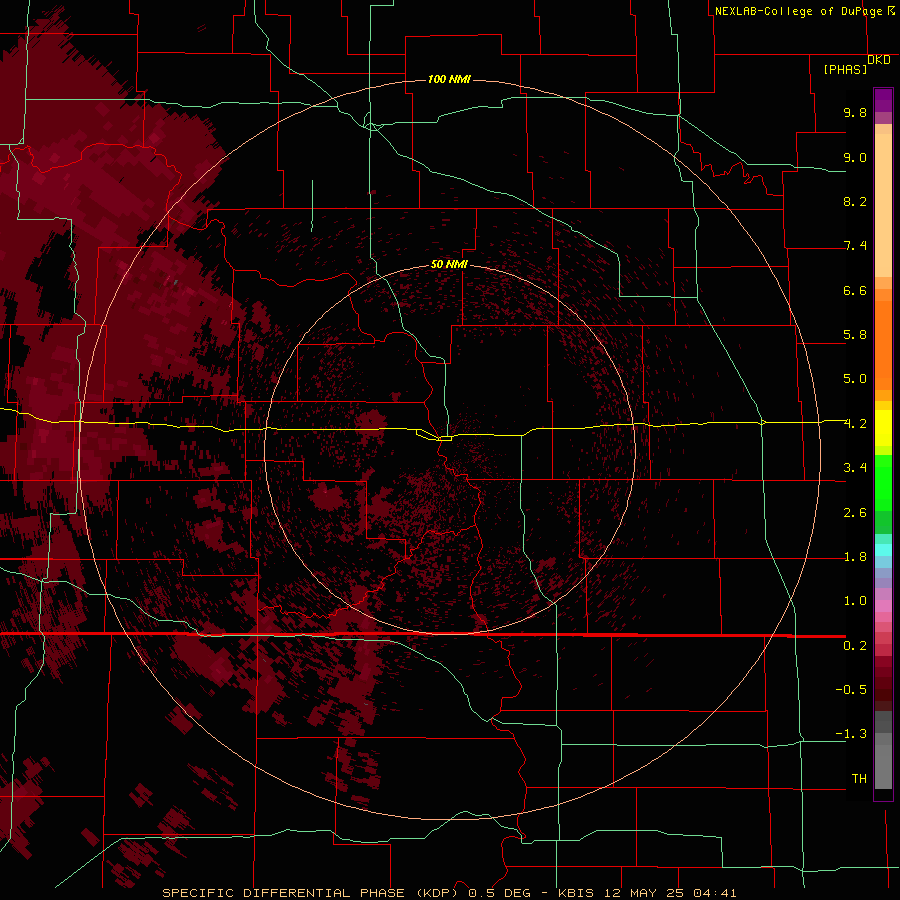
Task: Click the 6.6 legend value
Action: click(x=855, y=290)
